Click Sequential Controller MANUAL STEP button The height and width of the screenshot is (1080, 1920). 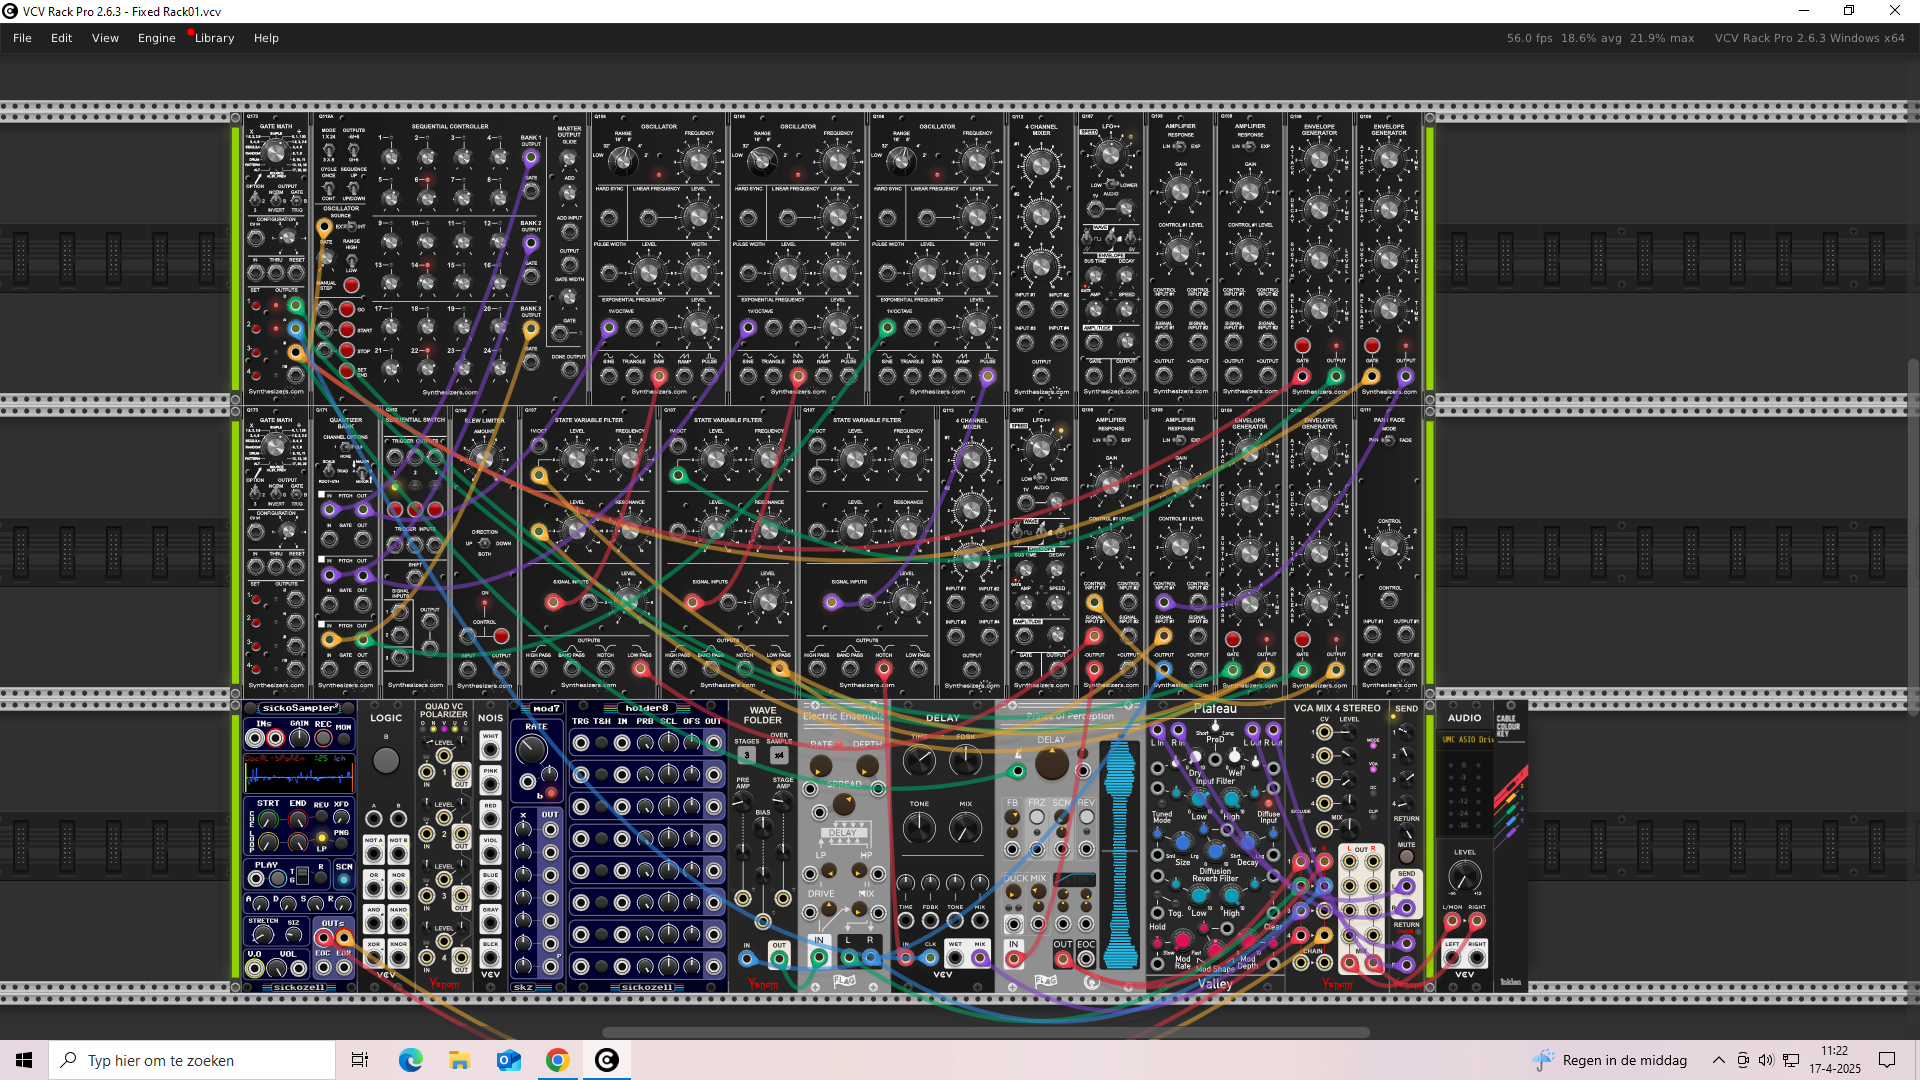click(x=351, y=285)
